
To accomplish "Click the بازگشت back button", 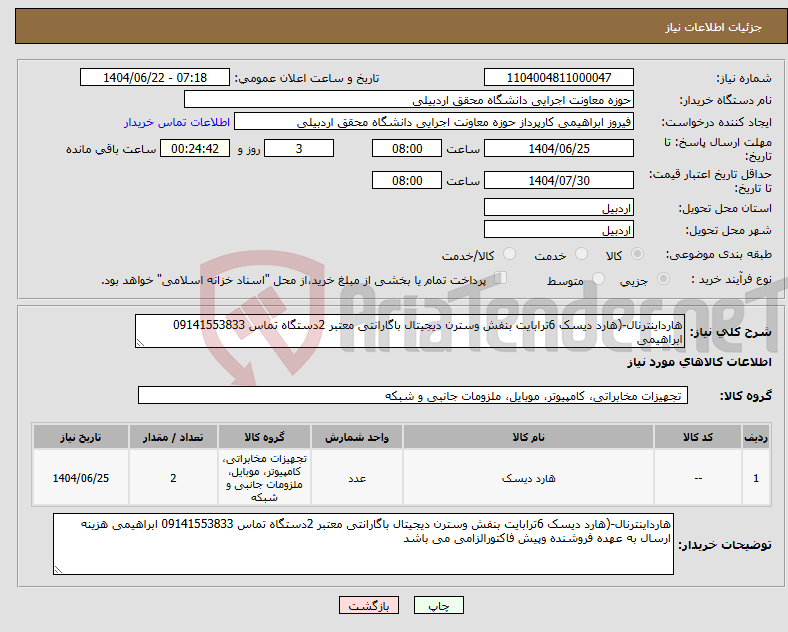I will coord(369,605).
